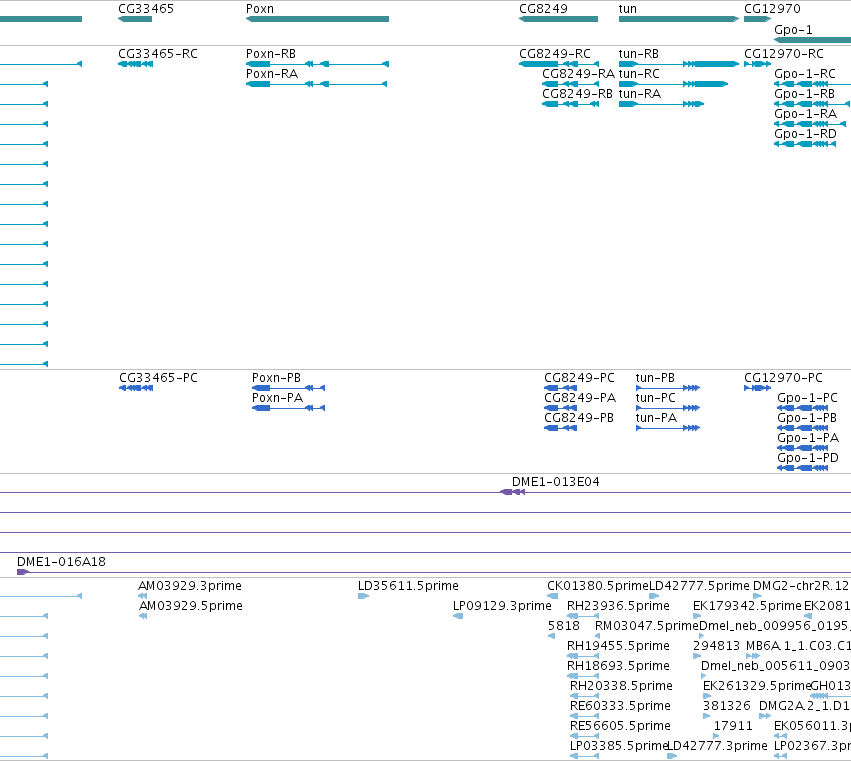Select EST label RM03047.5prime

click(647, 626)
